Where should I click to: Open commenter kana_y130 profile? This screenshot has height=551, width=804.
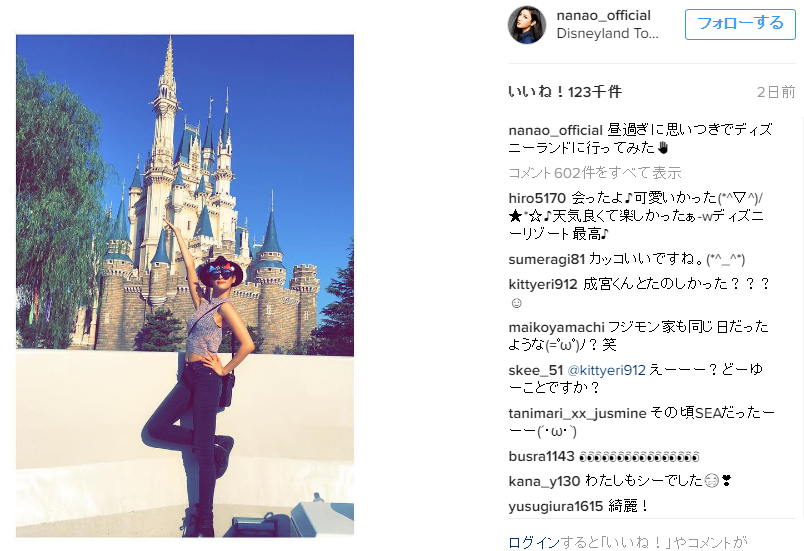(544, 481)
